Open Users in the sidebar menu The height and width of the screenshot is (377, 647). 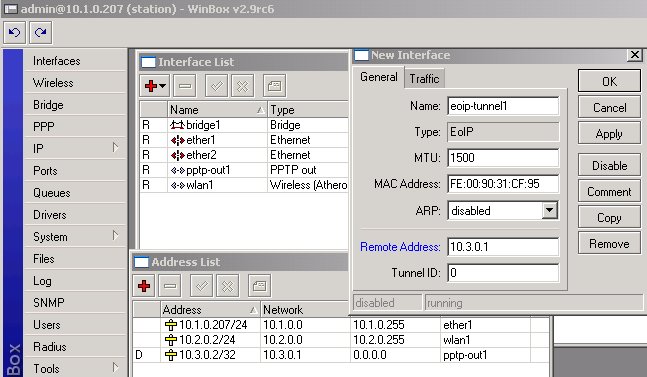[75, 325]
